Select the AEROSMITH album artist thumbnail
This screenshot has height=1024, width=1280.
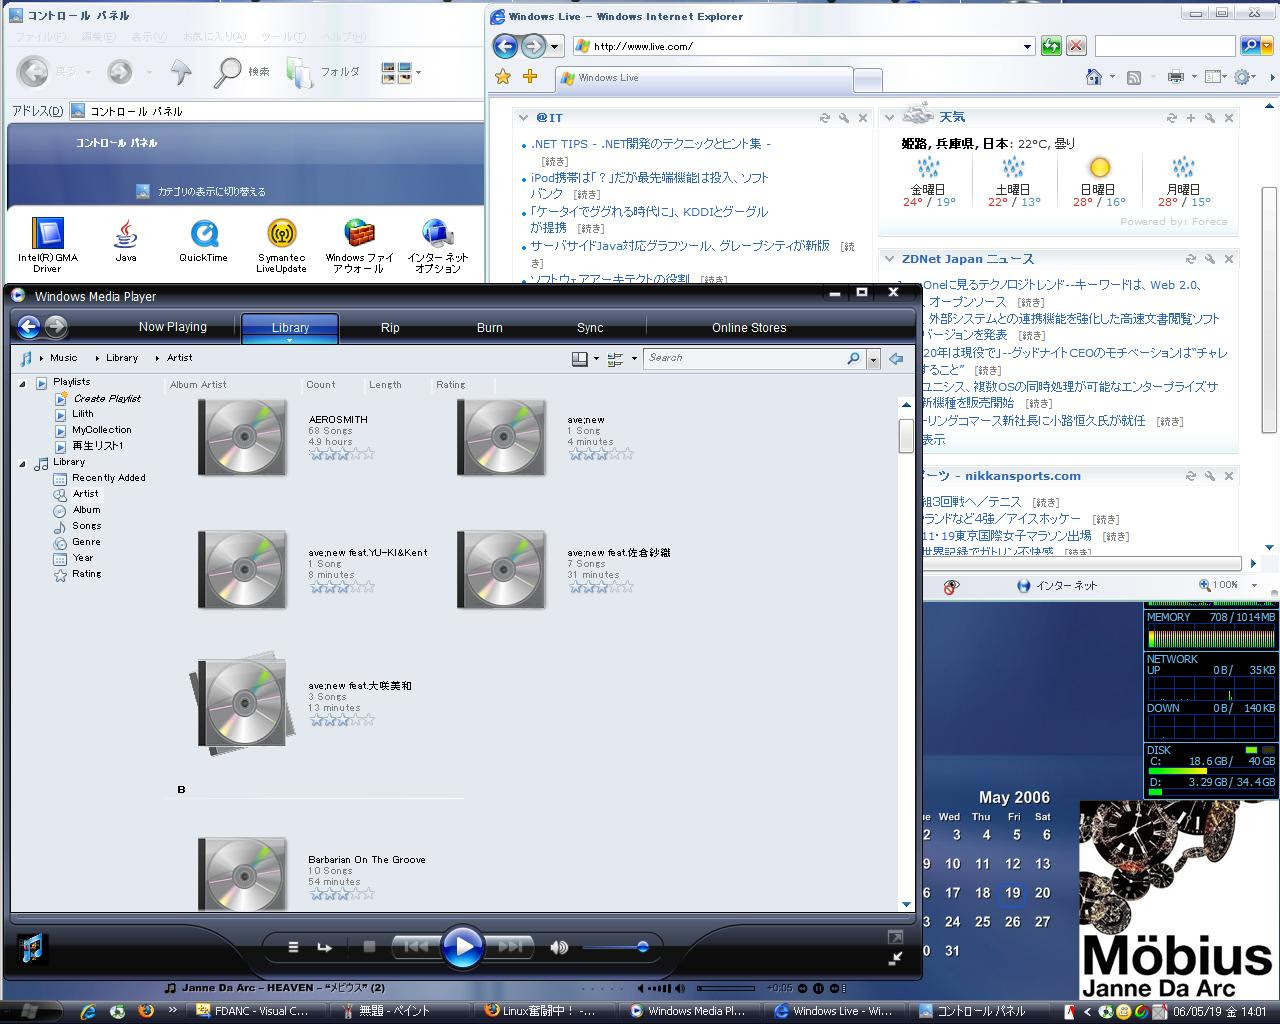[x=243, y=437]
